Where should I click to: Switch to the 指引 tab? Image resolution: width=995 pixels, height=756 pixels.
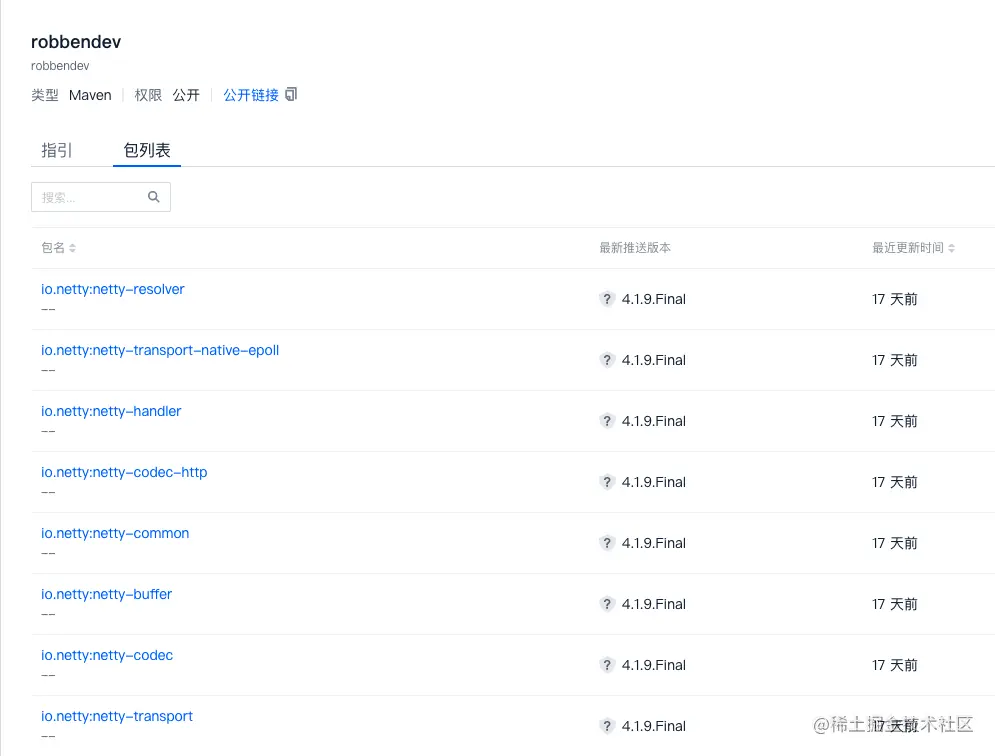point(57,150)
